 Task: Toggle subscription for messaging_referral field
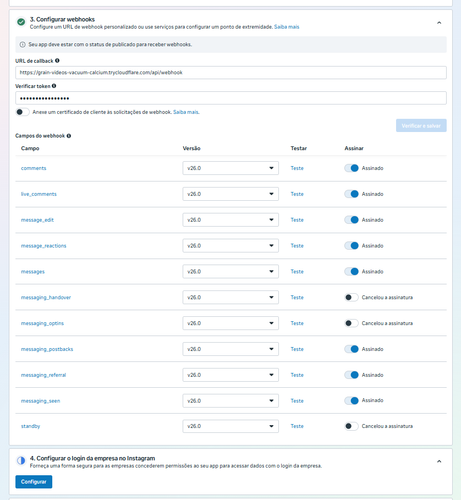[351, 375]
